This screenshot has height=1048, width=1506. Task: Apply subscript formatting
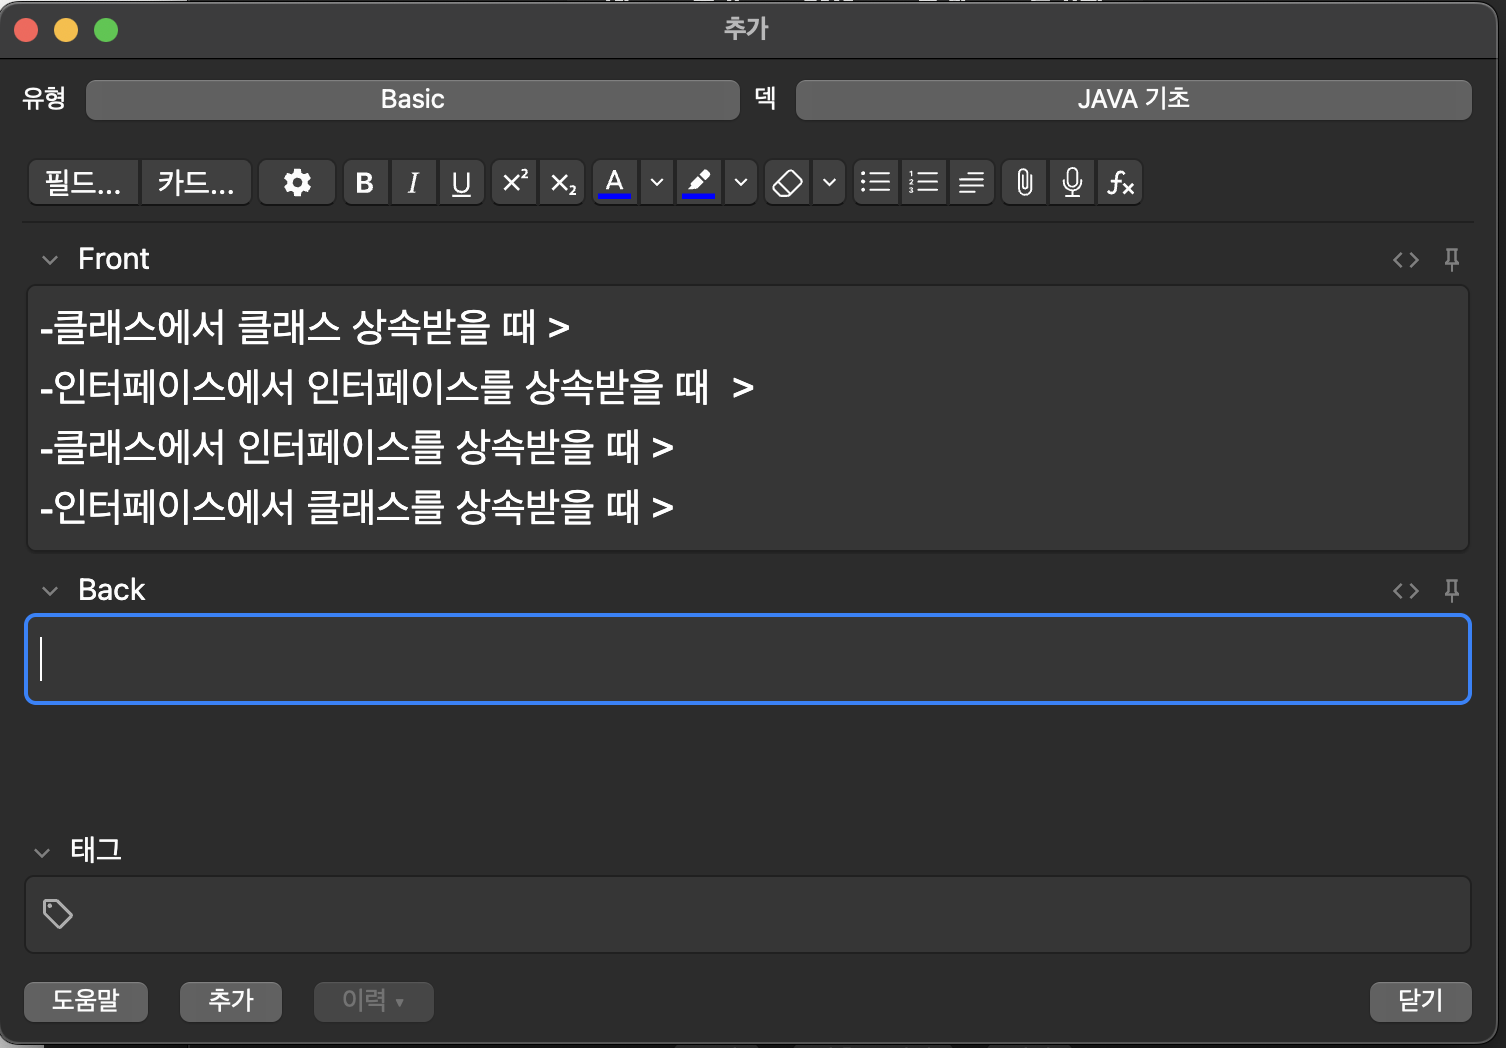(x=563, y=183)
